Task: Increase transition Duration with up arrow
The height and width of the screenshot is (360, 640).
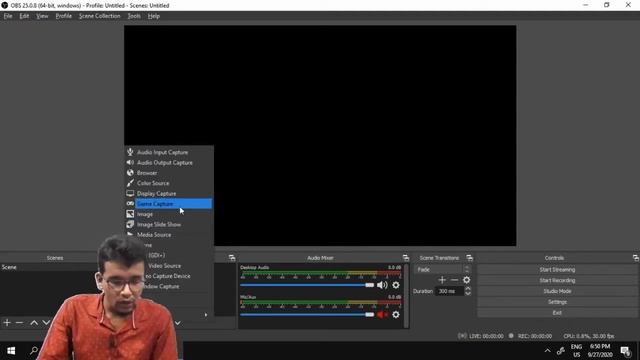Action: click(x=468, y=289)
